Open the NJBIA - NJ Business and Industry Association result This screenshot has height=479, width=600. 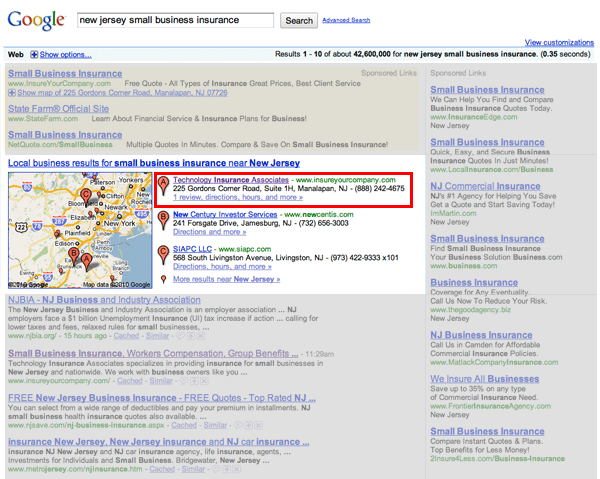[x=104, y=300]
